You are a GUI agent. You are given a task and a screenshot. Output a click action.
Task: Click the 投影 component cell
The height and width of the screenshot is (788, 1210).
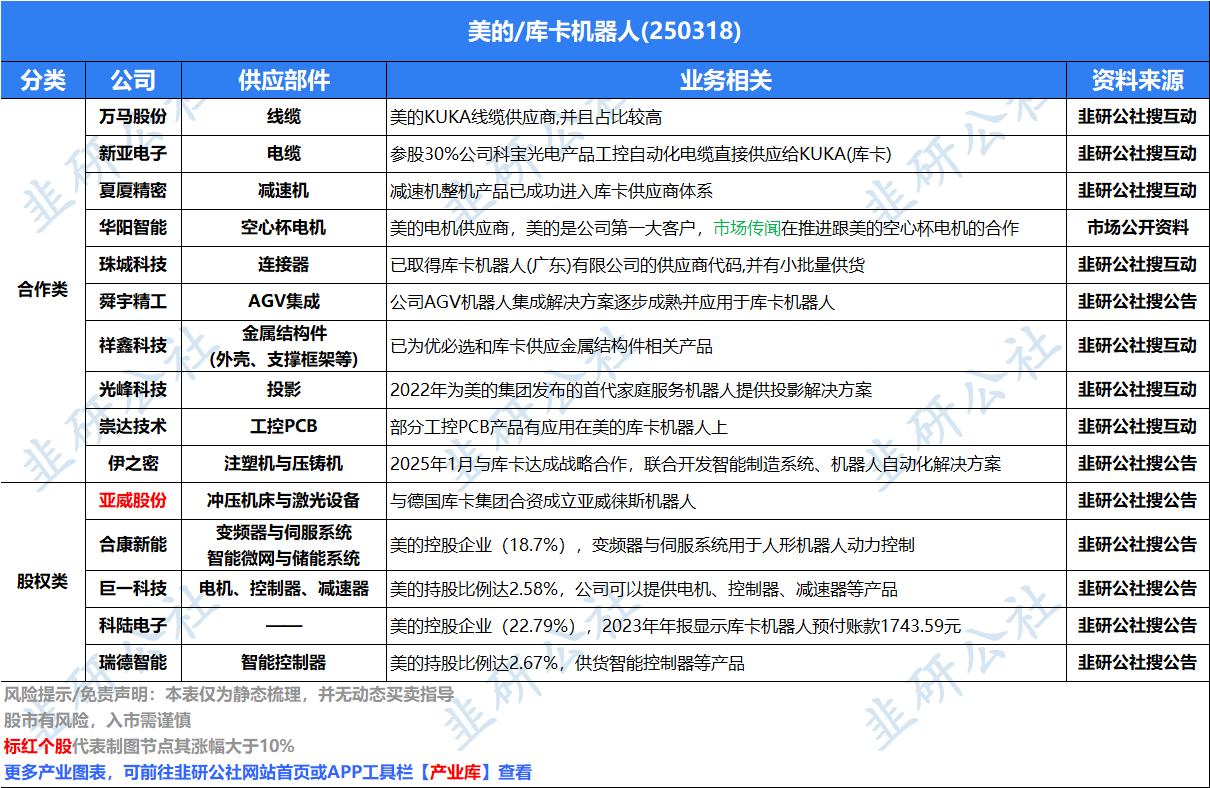[x=284, y=389]
